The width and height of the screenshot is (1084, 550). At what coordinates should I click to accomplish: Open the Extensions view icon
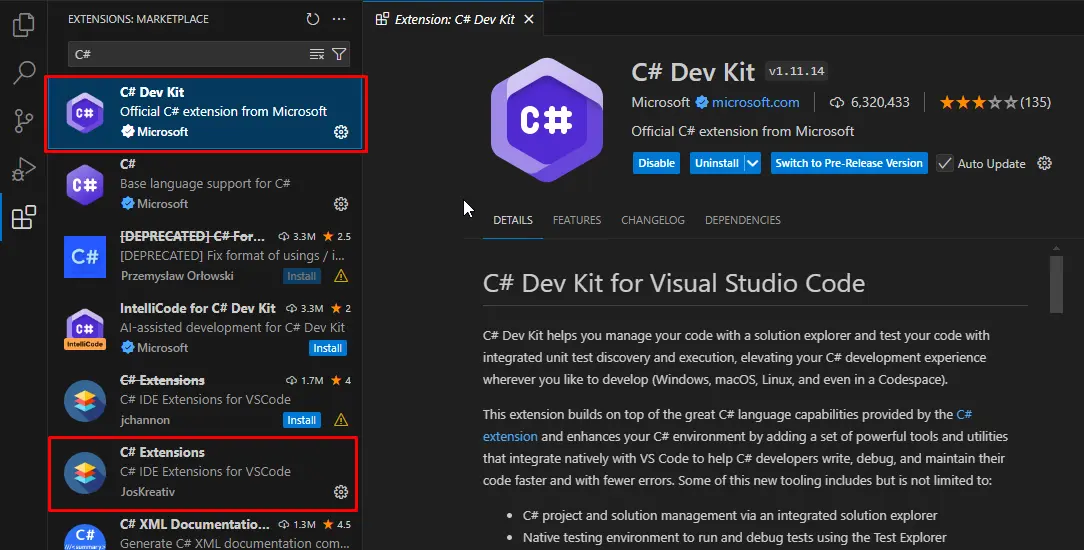(x=24, y=217)
